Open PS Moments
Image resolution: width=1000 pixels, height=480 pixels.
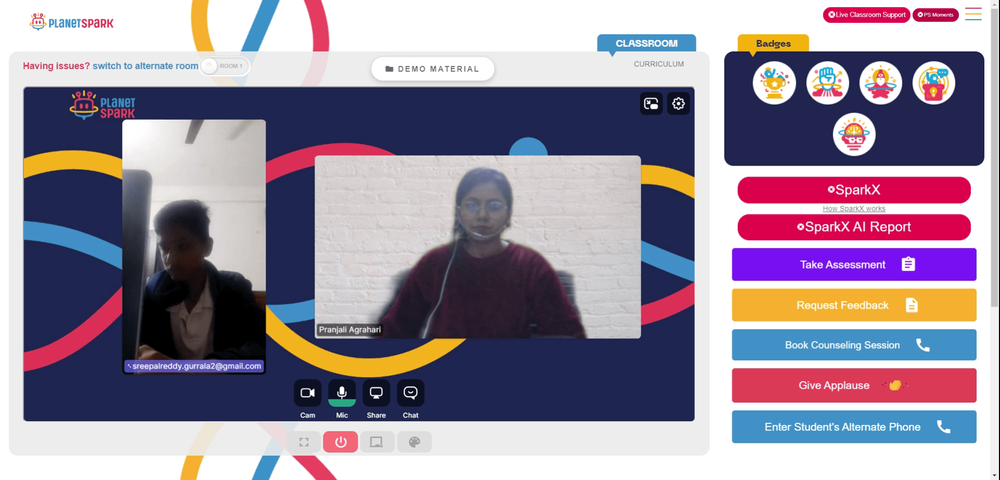936,15
